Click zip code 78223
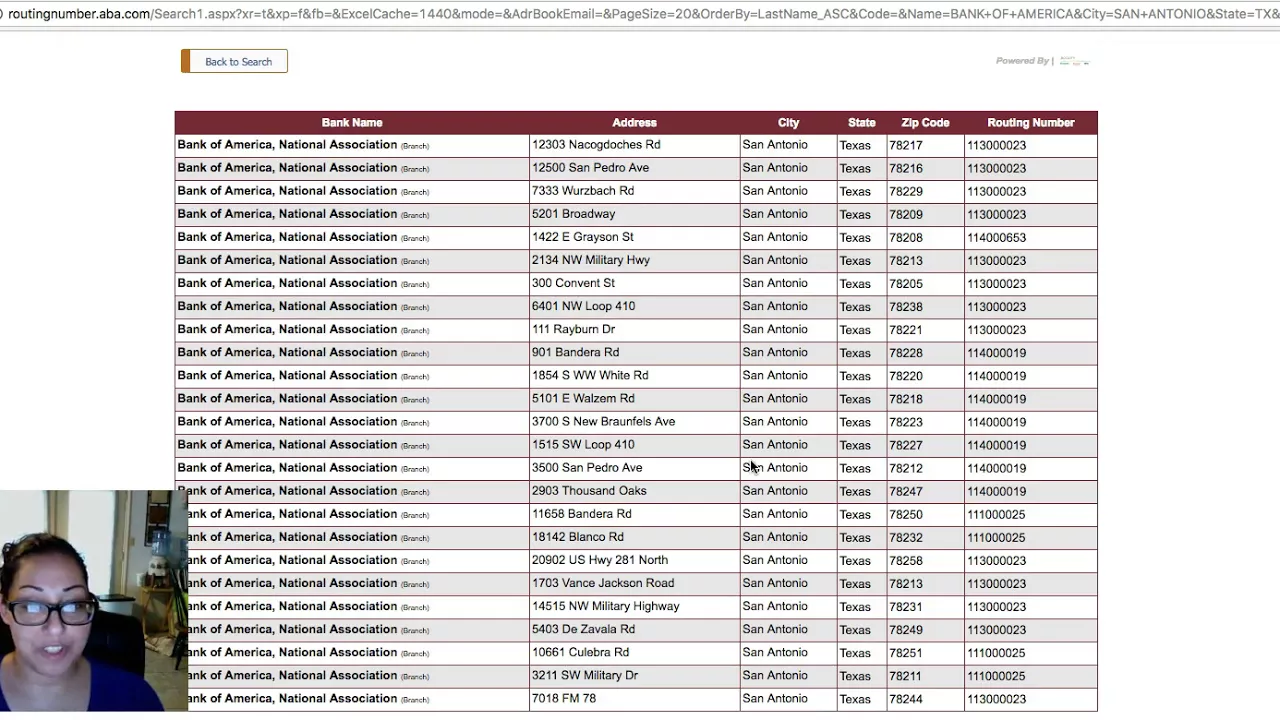Image resolution: width=1280 pixels, height=720 pixels. coord(906,422)
